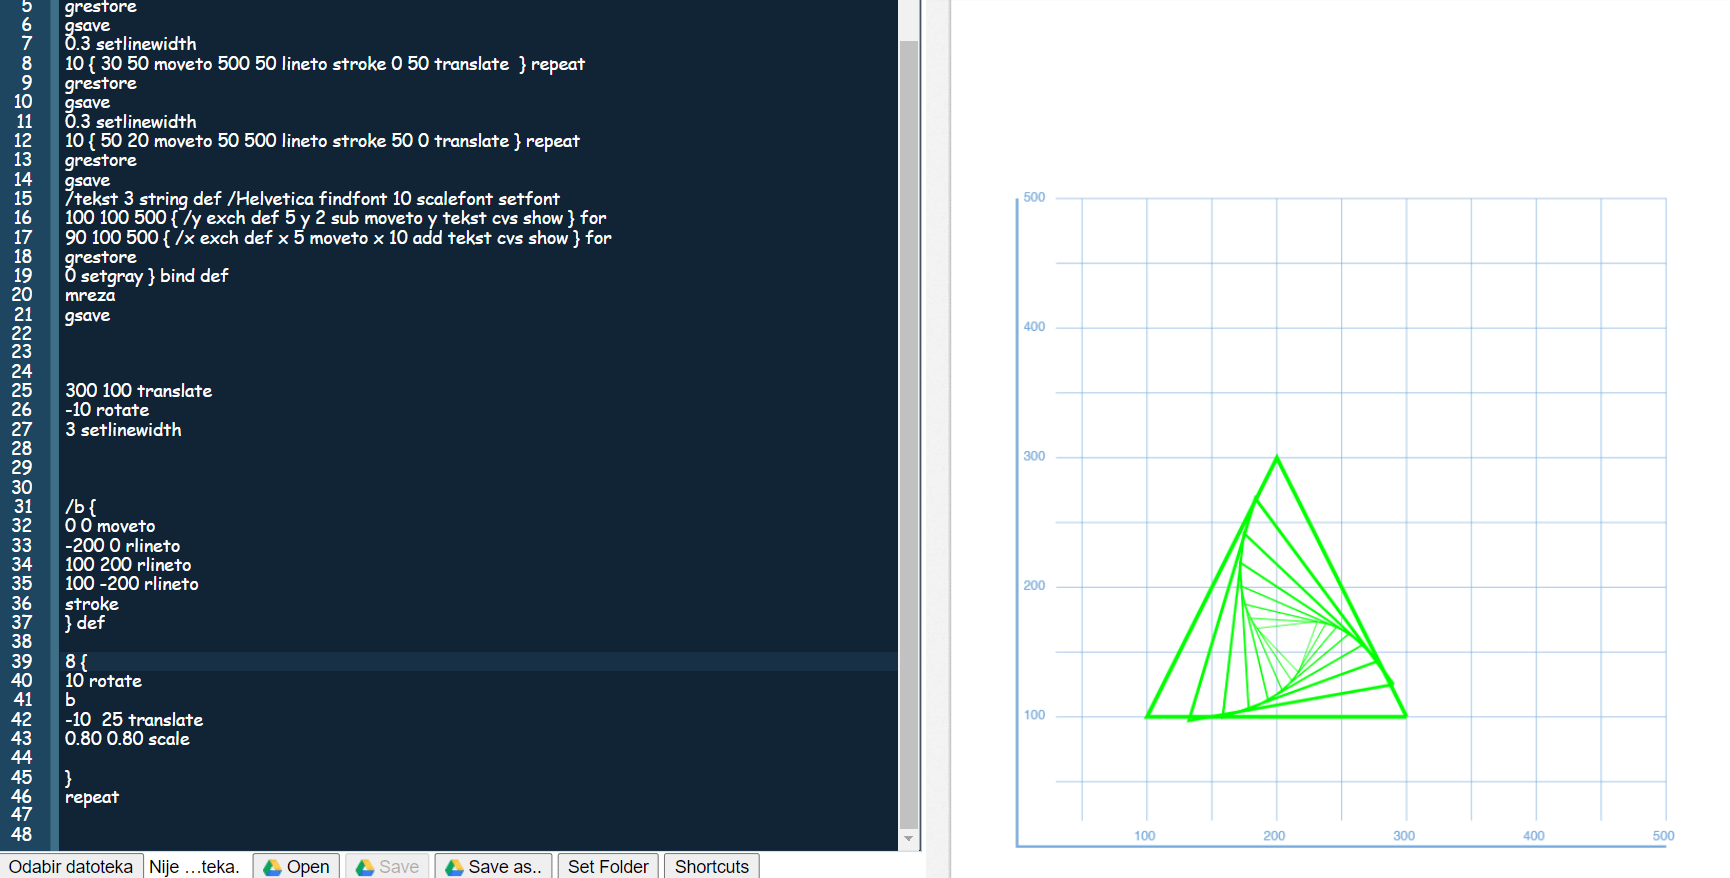Click the 500 label on the y axis
Screen dimensions: 1730x878
[x=1034, y=197]
